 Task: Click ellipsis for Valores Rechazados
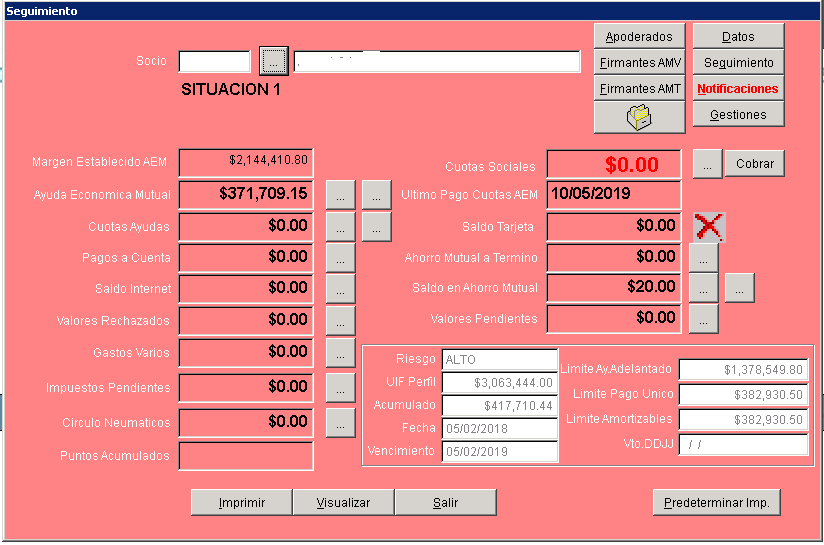coord(341,320)
